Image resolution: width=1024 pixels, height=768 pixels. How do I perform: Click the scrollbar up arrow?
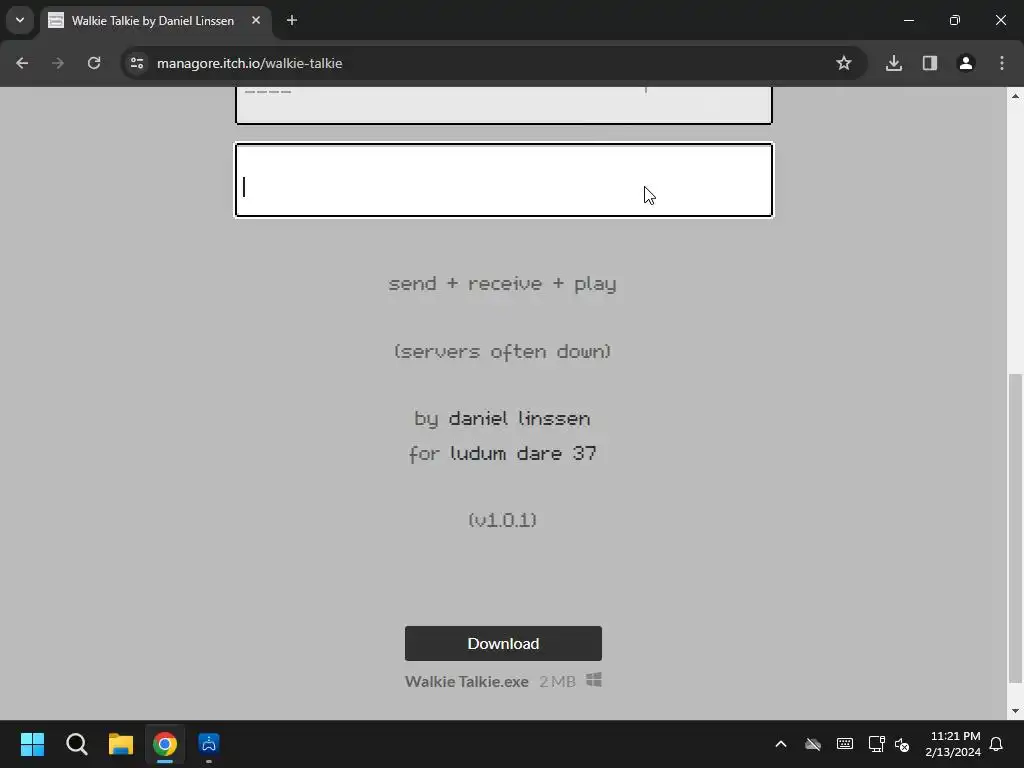(1015, 96)
